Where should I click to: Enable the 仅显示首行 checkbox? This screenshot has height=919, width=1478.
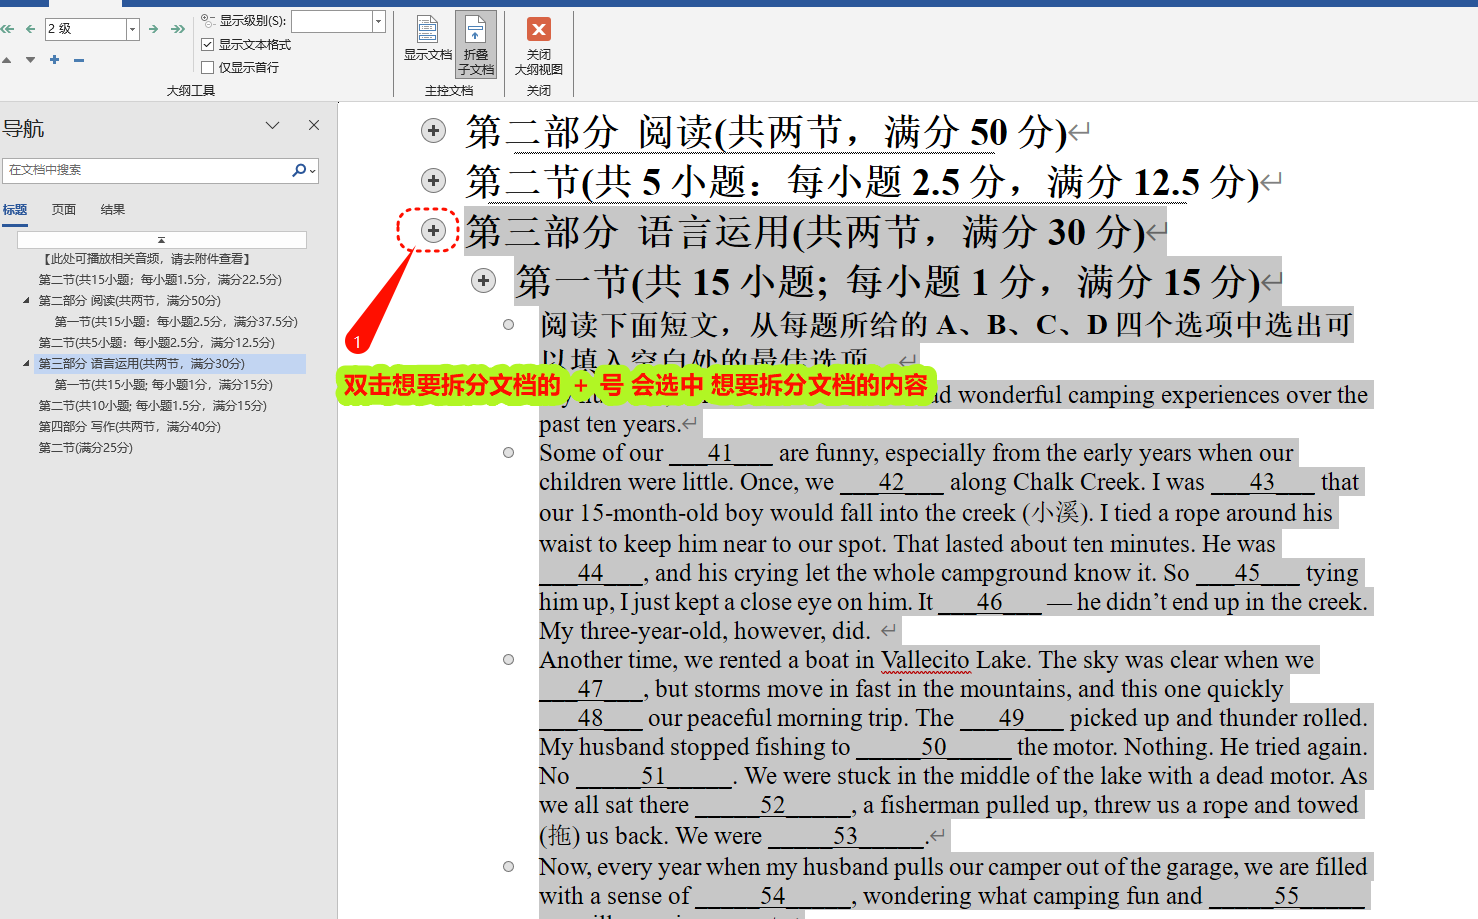point(207,67)
